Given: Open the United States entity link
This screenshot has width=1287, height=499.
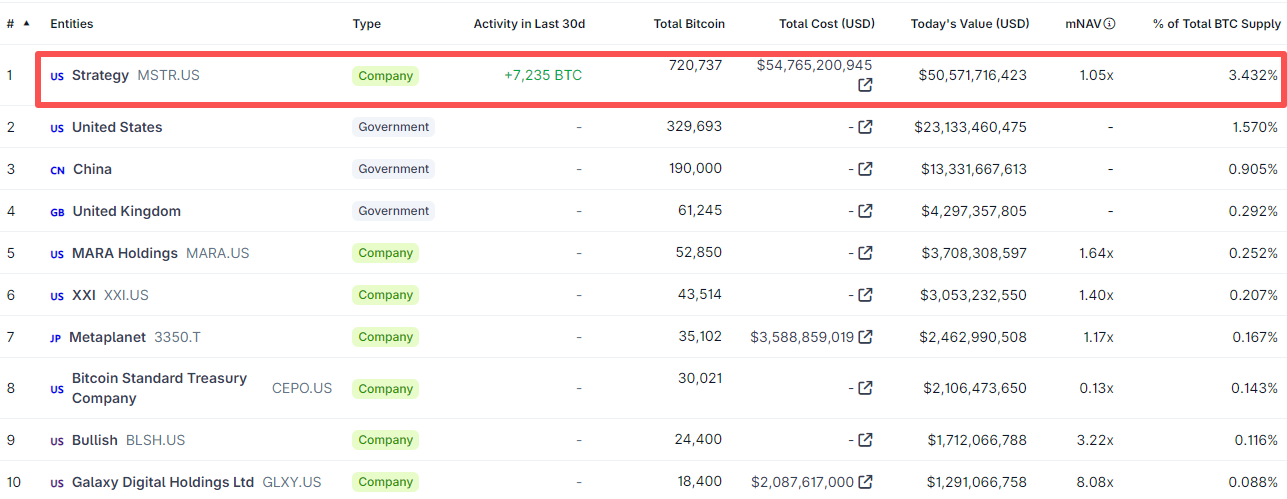Looking at the screenshot, I should tap(117, 127).
